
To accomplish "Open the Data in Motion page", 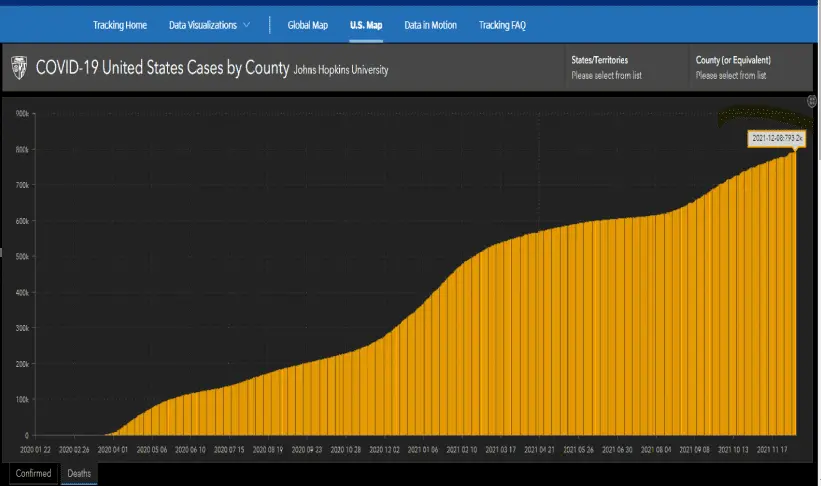I will (x=430, y=24).
